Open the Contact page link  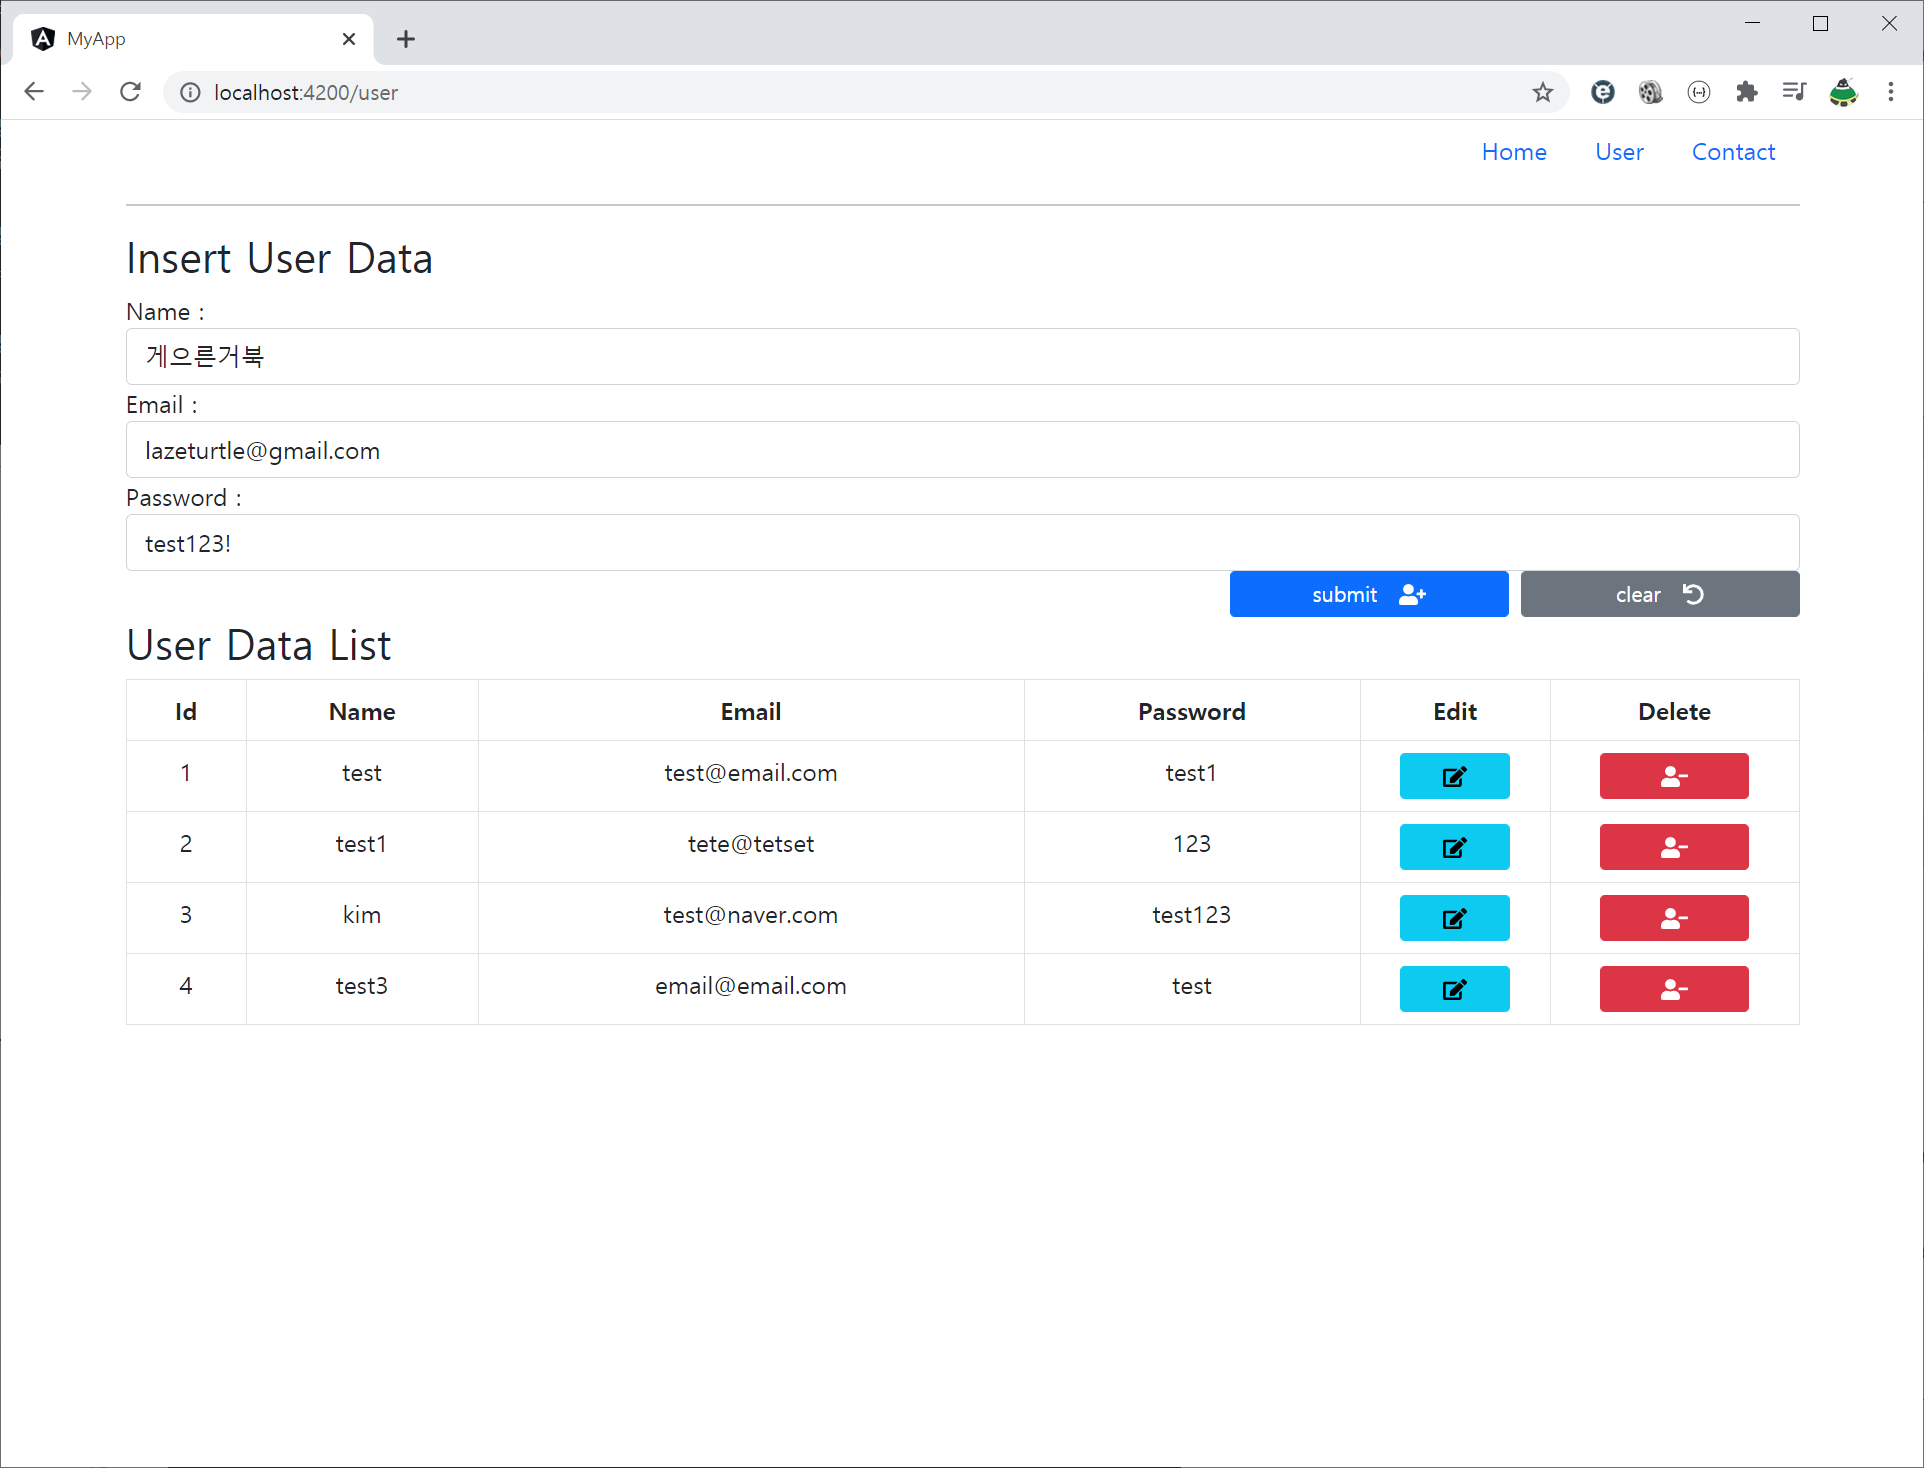point(1732,152)
